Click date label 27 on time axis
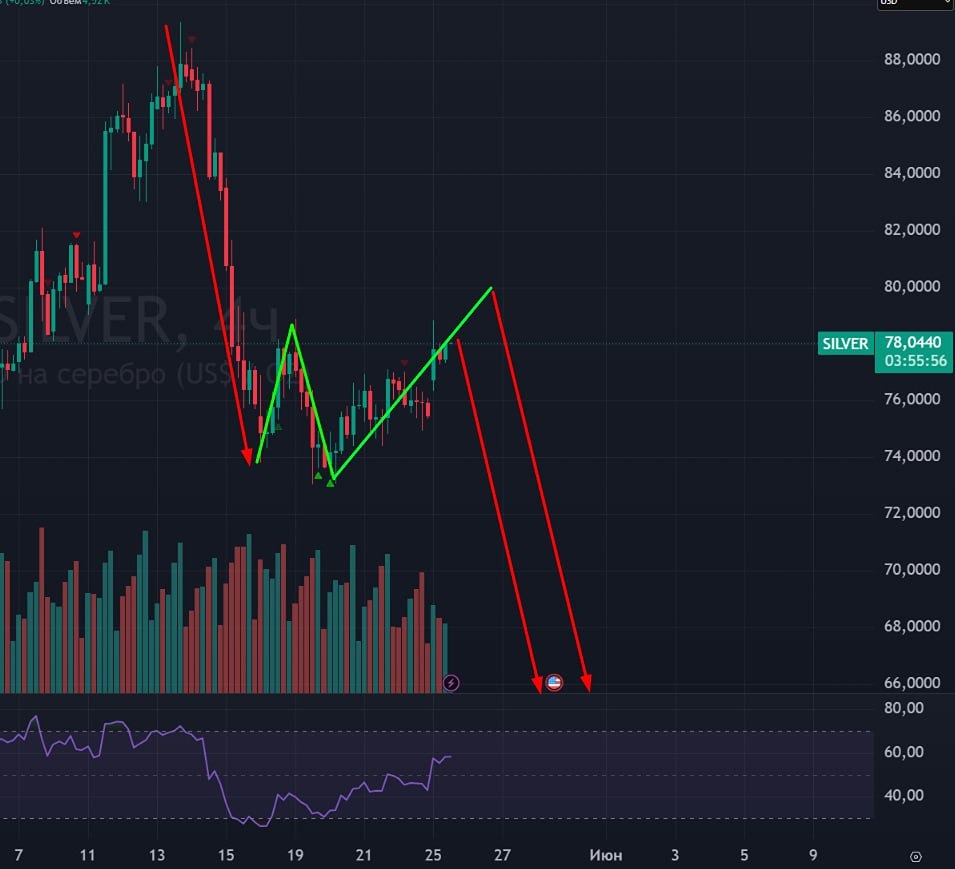This screenshot has height=869, width=955. point(502,855)
